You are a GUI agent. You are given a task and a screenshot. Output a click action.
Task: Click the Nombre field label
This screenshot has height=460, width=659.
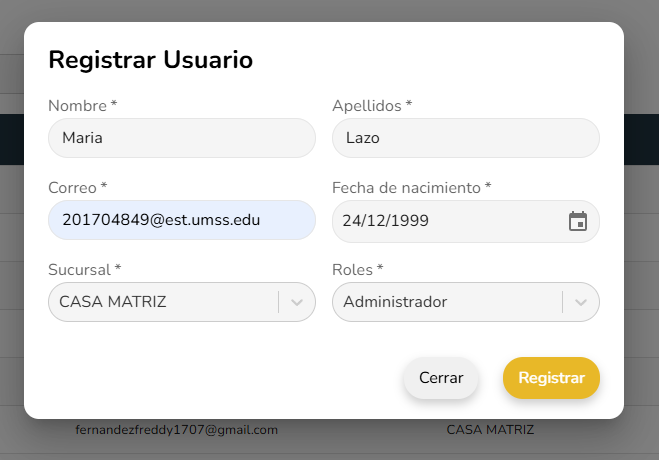pyautogui.click(x=82, y=106)
